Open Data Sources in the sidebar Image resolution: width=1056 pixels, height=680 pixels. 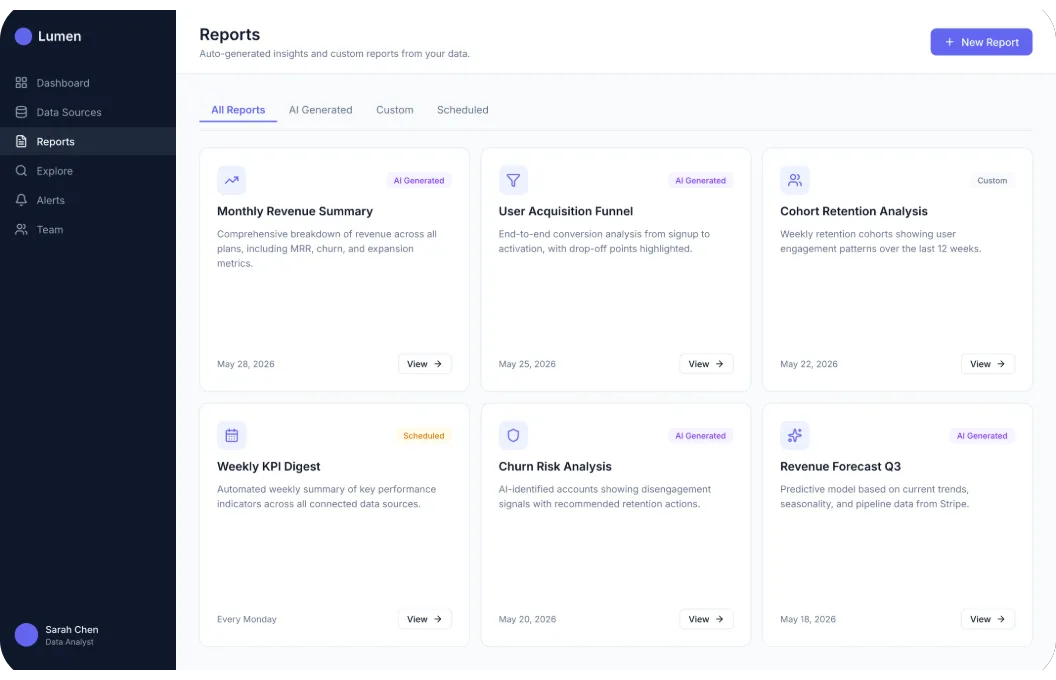click(88, 112)
